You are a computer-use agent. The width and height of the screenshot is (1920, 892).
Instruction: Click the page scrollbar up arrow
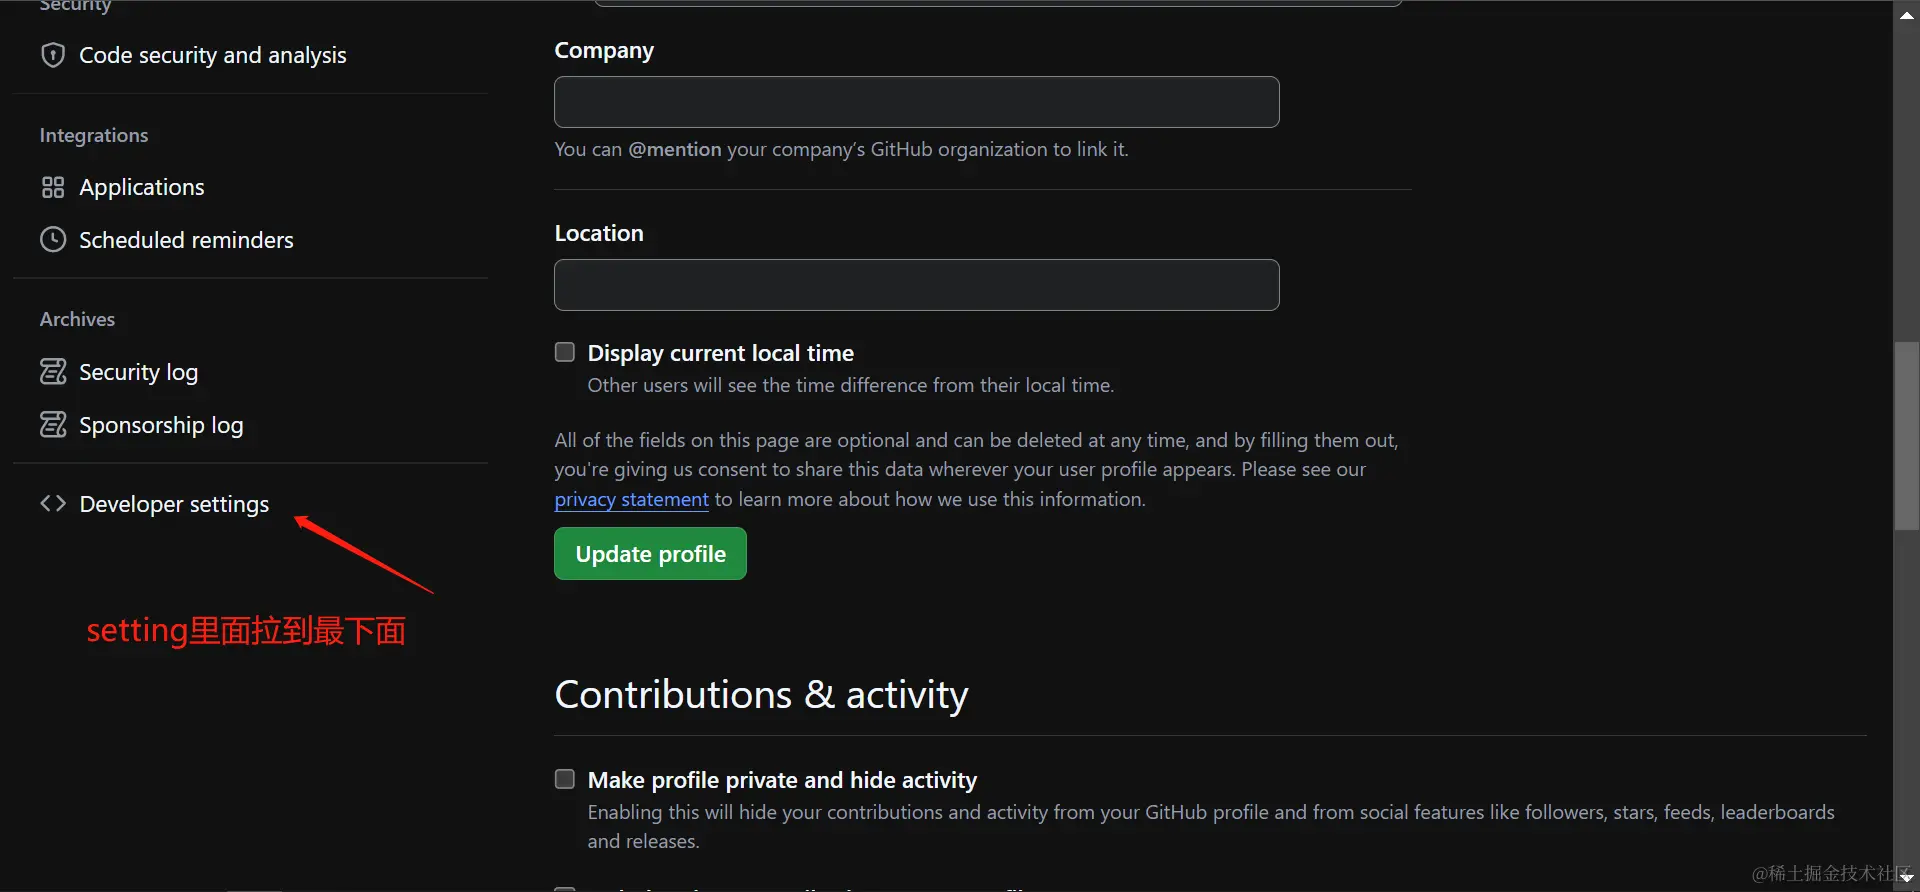1906,15
